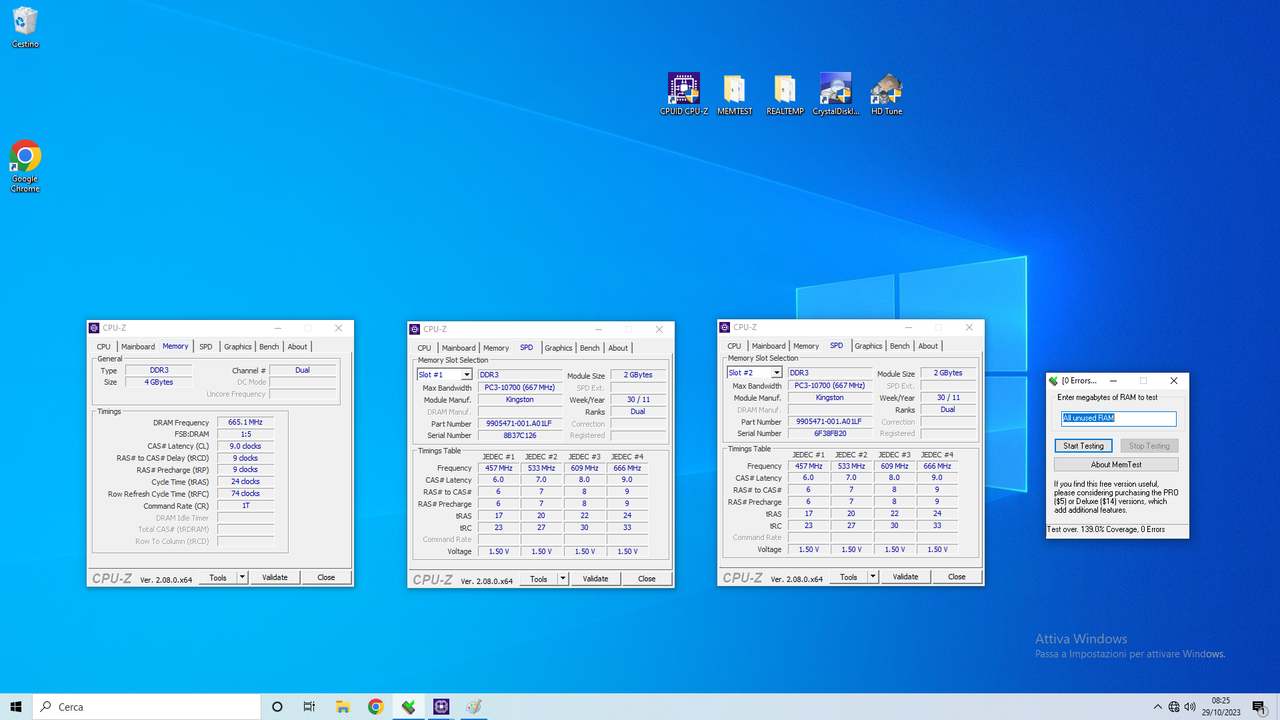The image size is (1280, 720).
Task: Switch to the CPU tab in the Memory window
Action: [x=104, y=347]
